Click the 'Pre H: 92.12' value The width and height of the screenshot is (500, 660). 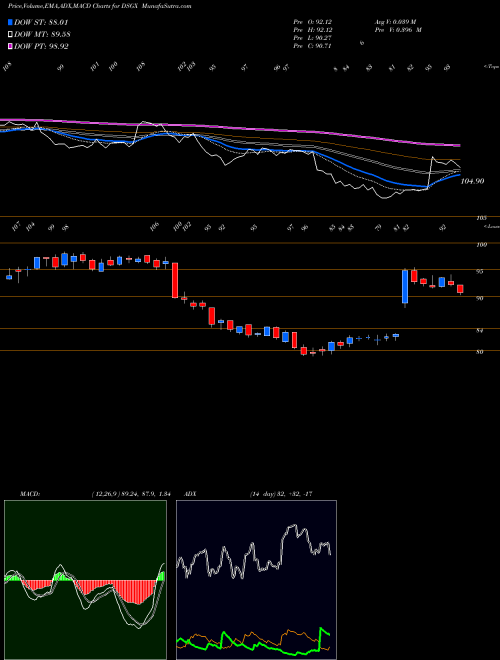(312, 30)
